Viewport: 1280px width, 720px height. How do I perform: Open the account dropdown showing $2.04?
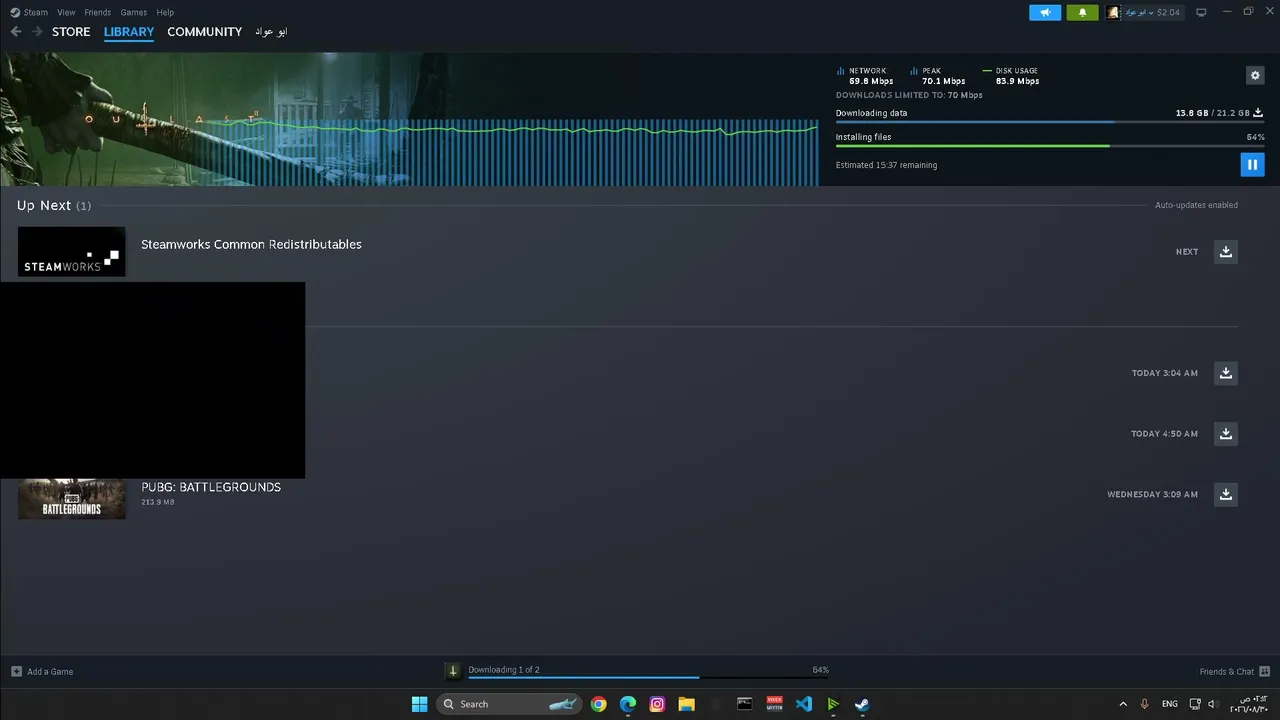pyautogui.click(x=1144, y=12)
